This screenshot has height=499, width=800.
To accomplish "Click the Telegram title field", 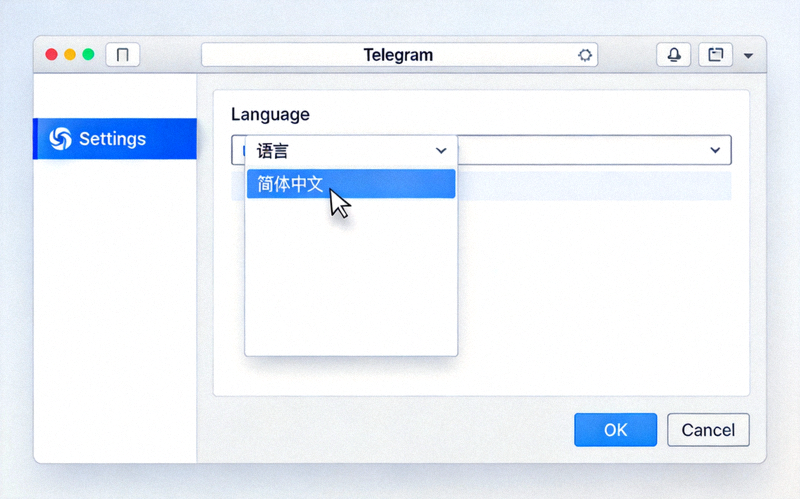I will 399,55.
